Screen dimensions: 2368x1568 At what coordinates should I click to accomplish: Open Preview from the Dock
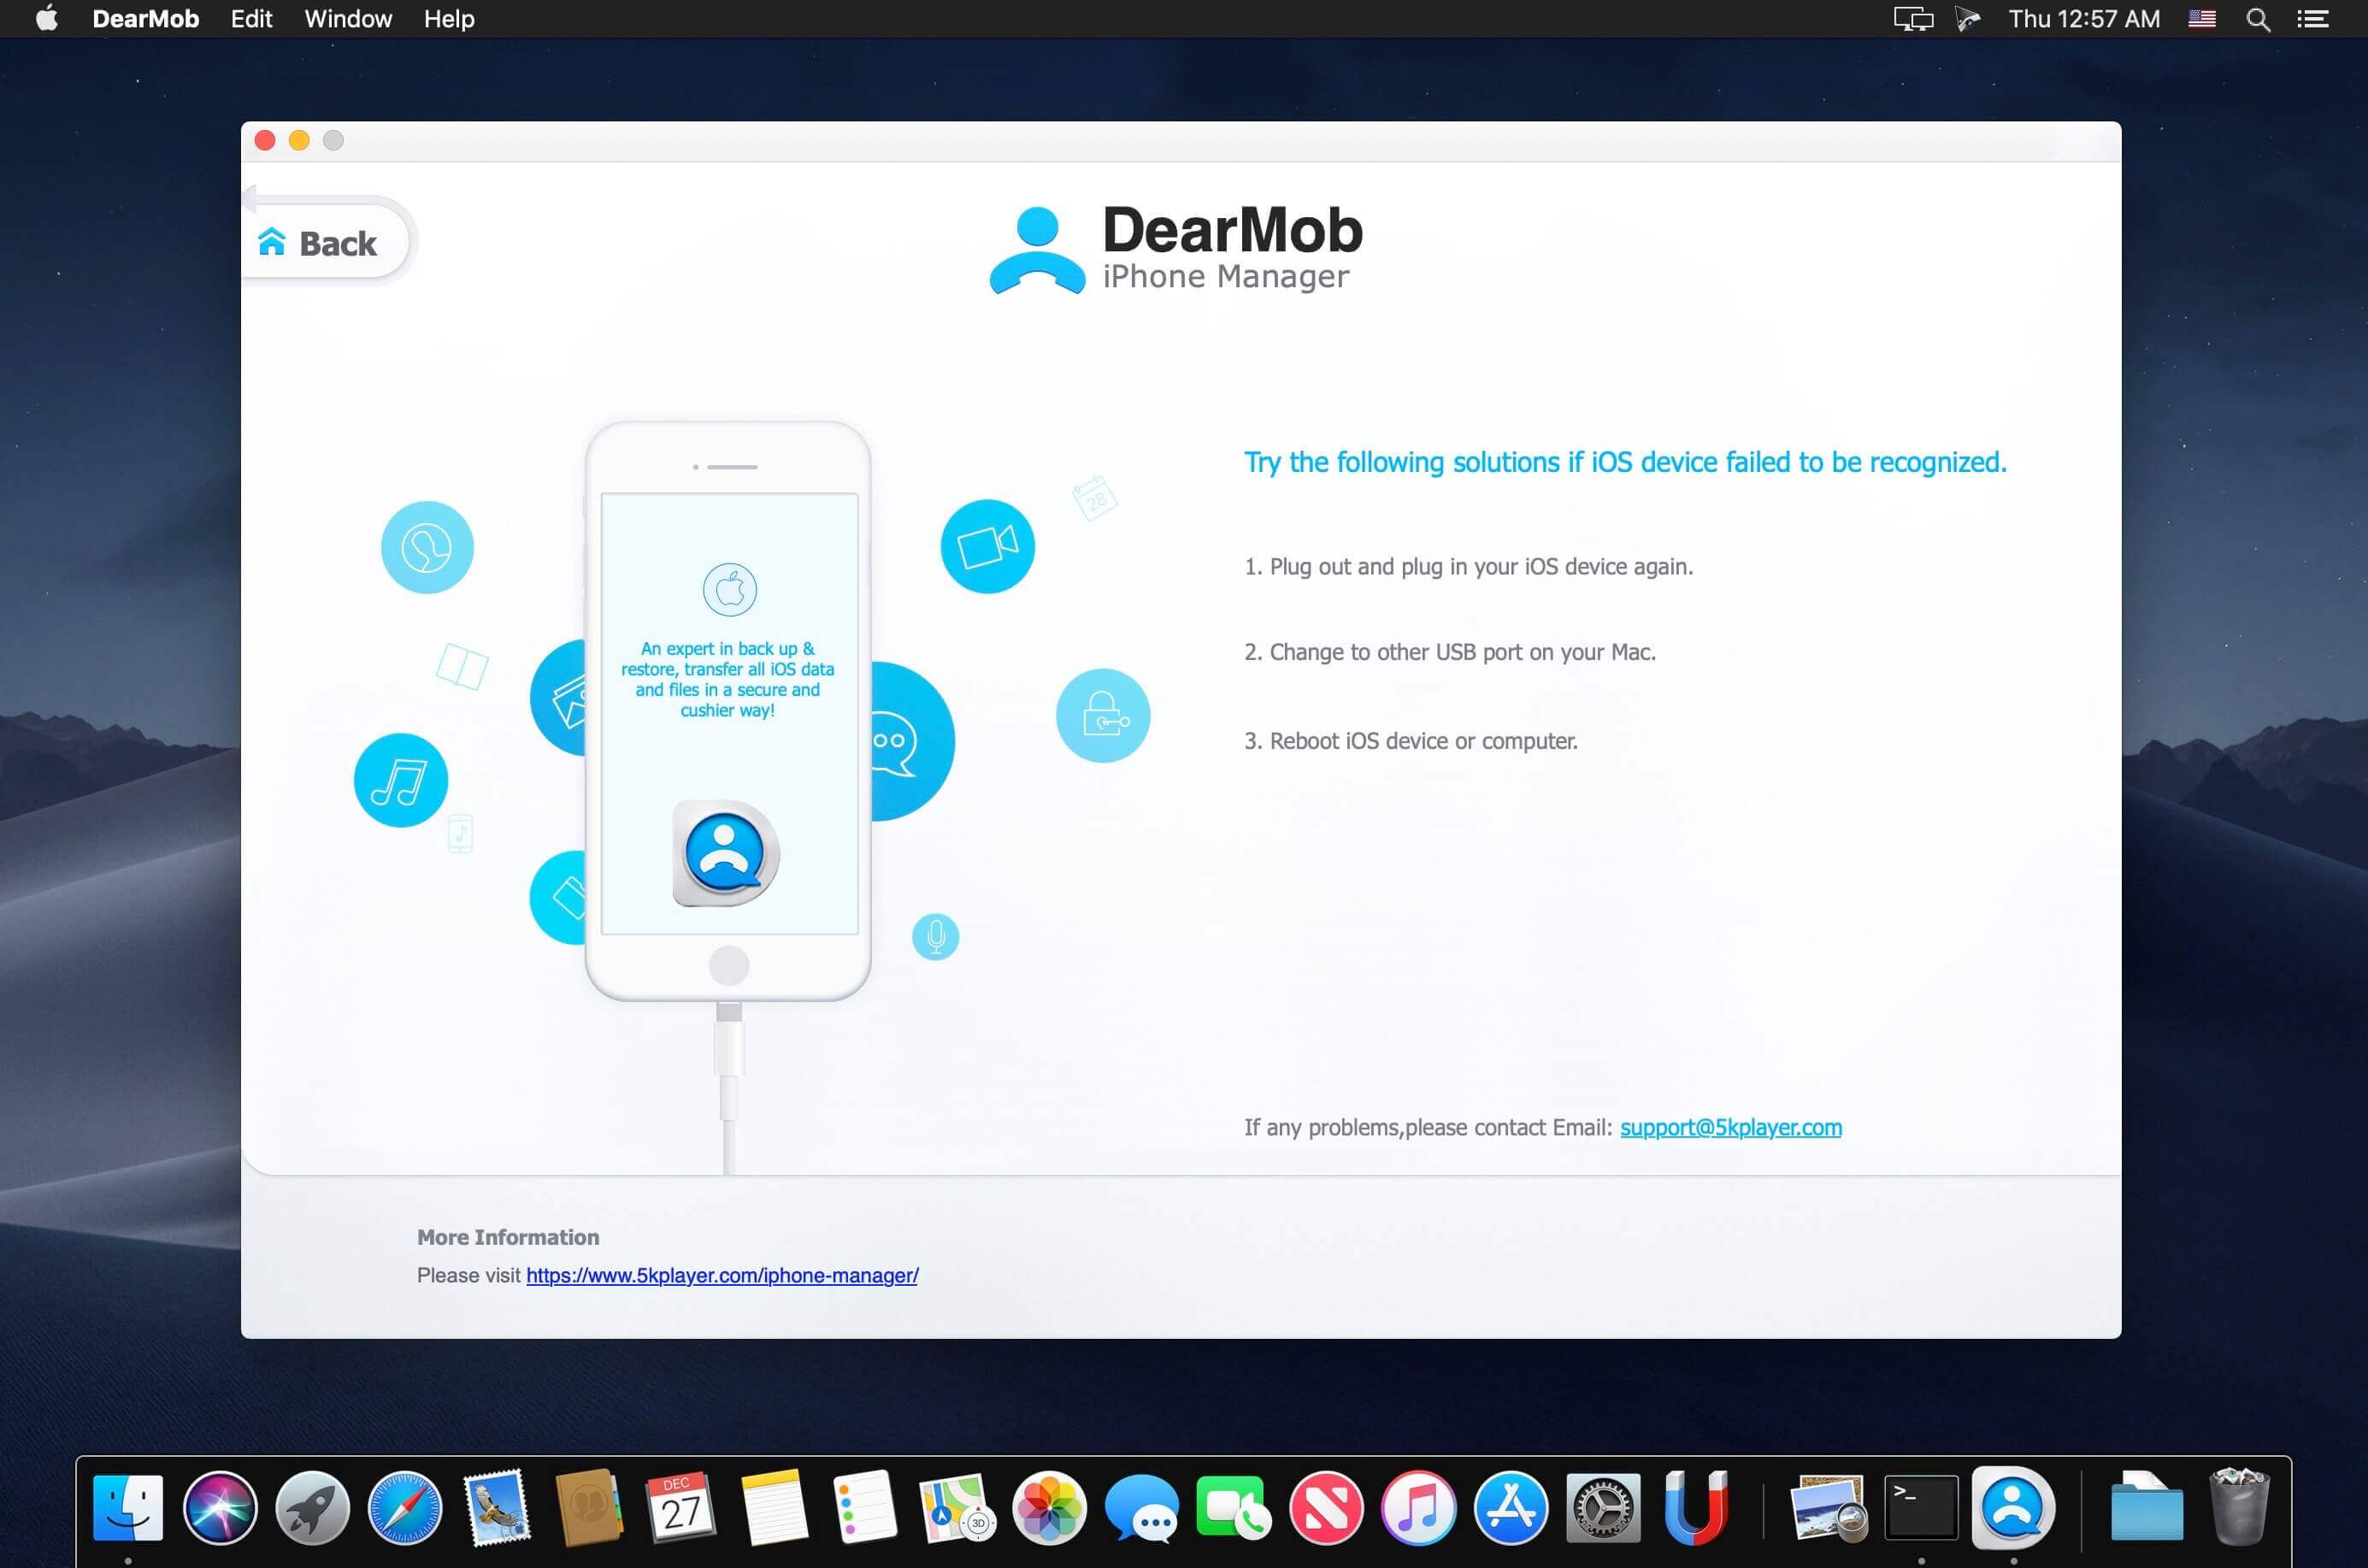tap(1829, 1507)
